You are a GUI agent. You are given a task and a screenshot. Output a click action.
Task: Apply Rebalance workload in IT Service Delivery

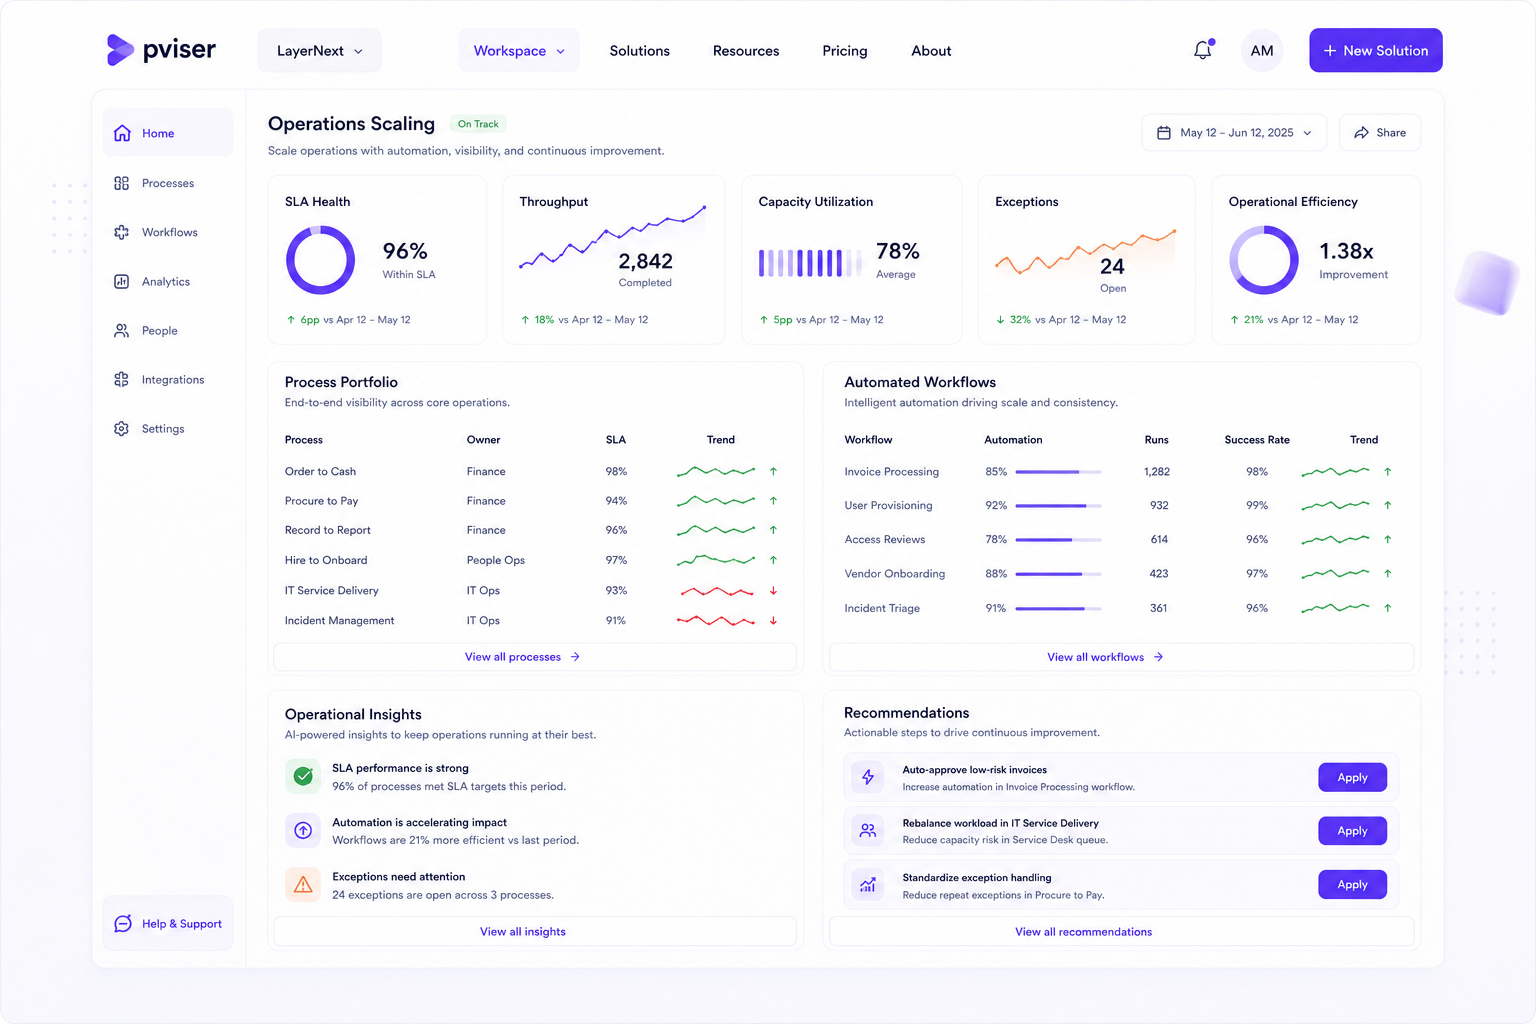click(x=1352, y=831)
